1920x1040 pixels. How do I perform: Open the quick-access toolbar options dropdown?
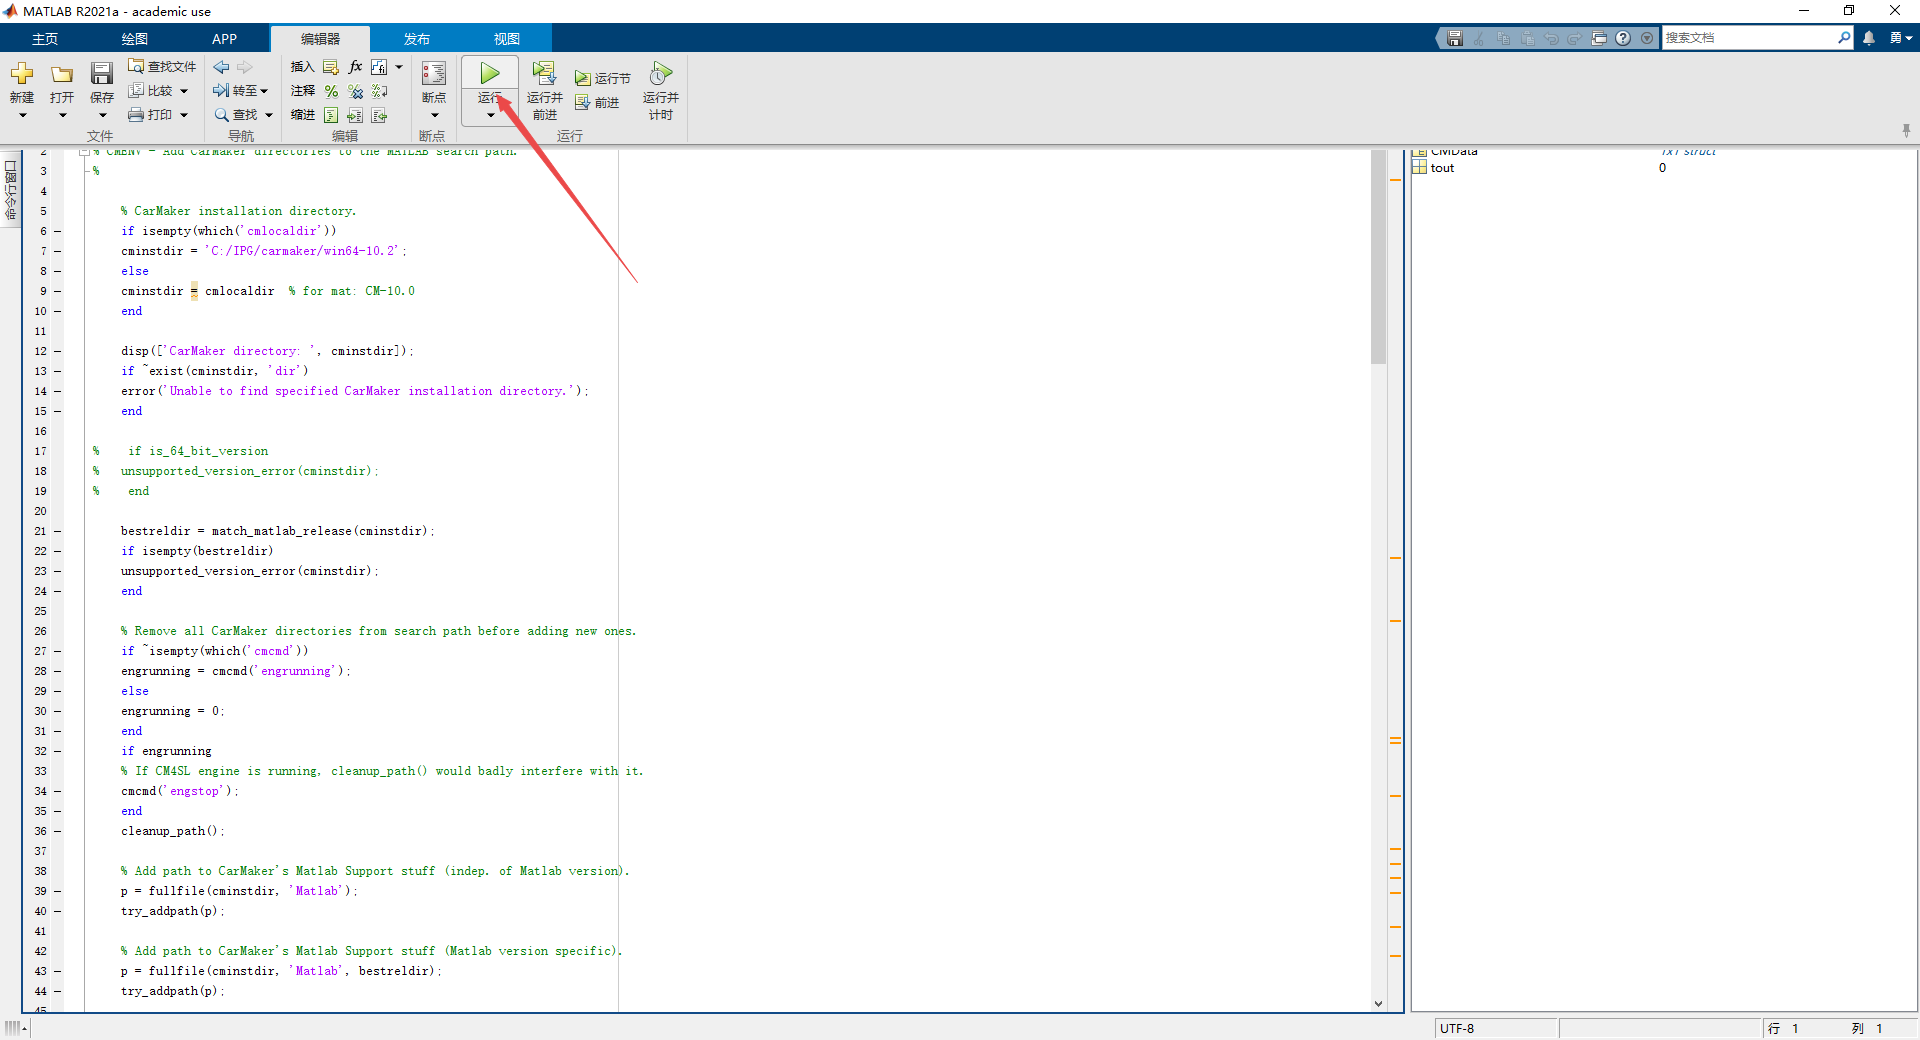1647,38
